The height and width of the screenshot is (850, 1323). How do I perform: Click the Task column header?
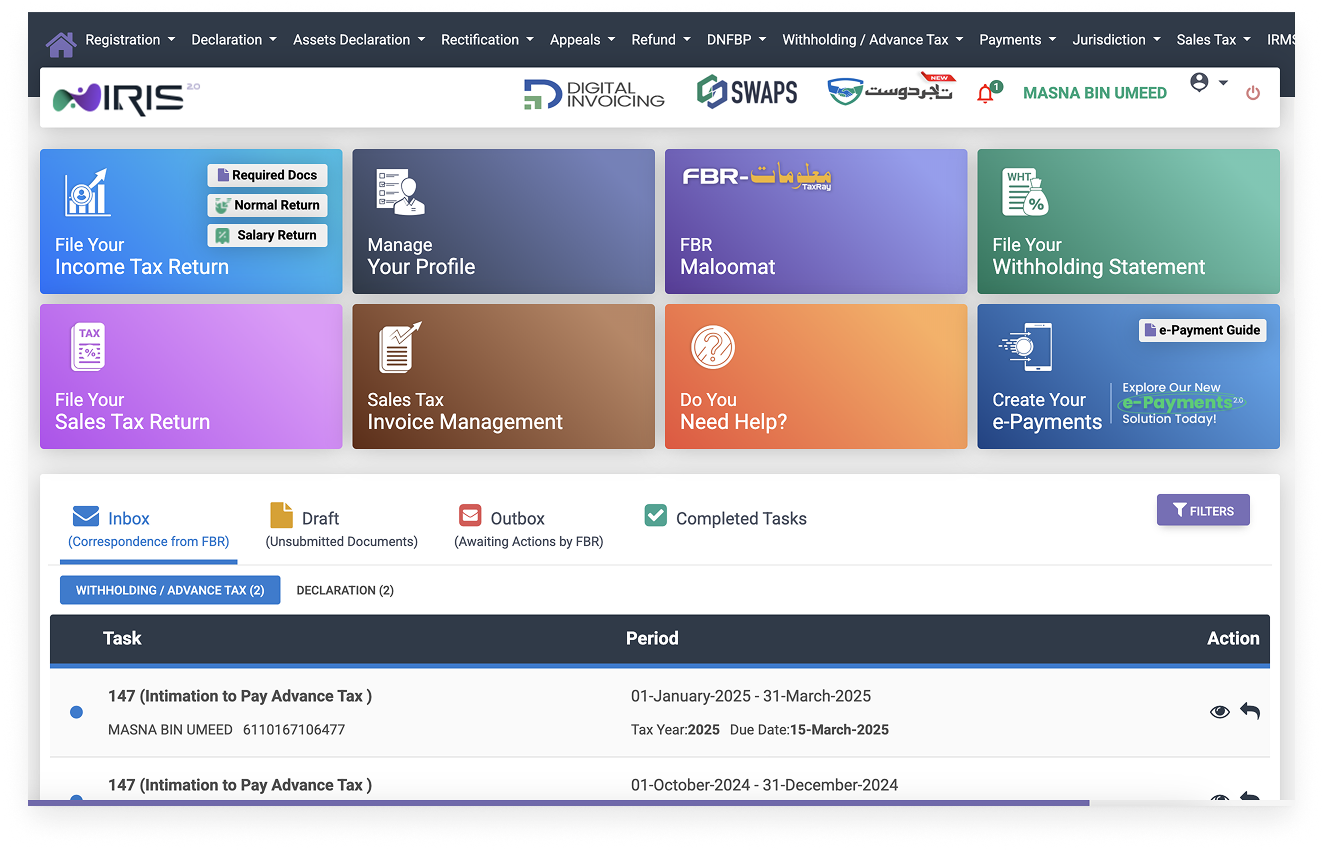(x=122, y=638)
